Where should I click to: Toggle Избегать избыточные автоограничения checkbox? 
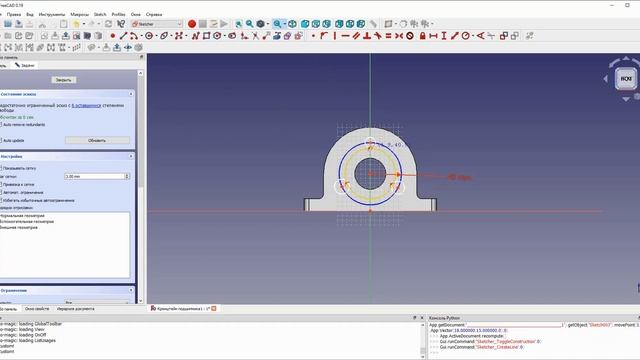tap(1, 200)
